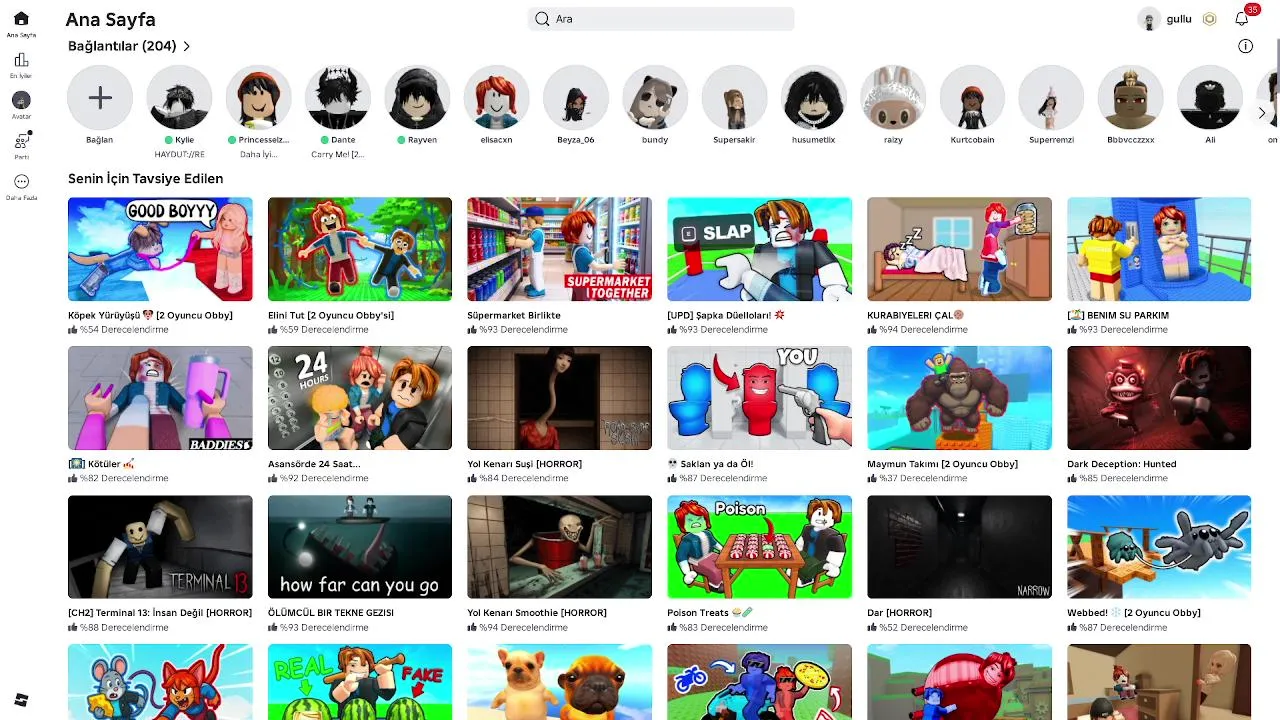Expand Bağlantılar (204) with the chevron

pyautogui.click(x=187, y=46)
